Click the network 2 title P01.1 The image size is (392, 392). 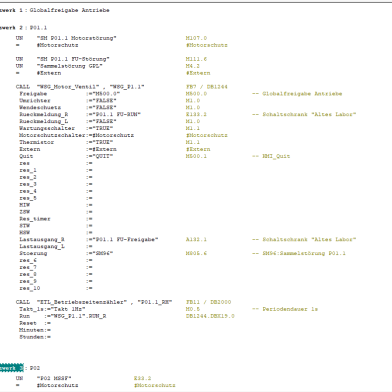click(x=38, y=28)
